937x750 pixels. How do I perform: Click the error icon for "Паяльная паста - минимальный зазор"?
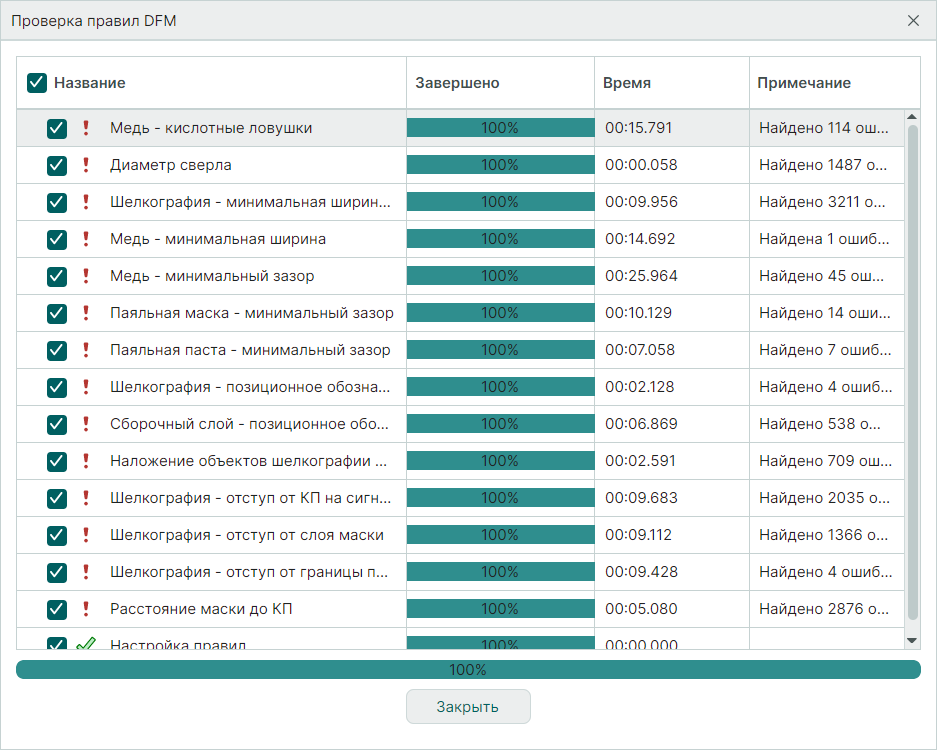tap(86, 350)
